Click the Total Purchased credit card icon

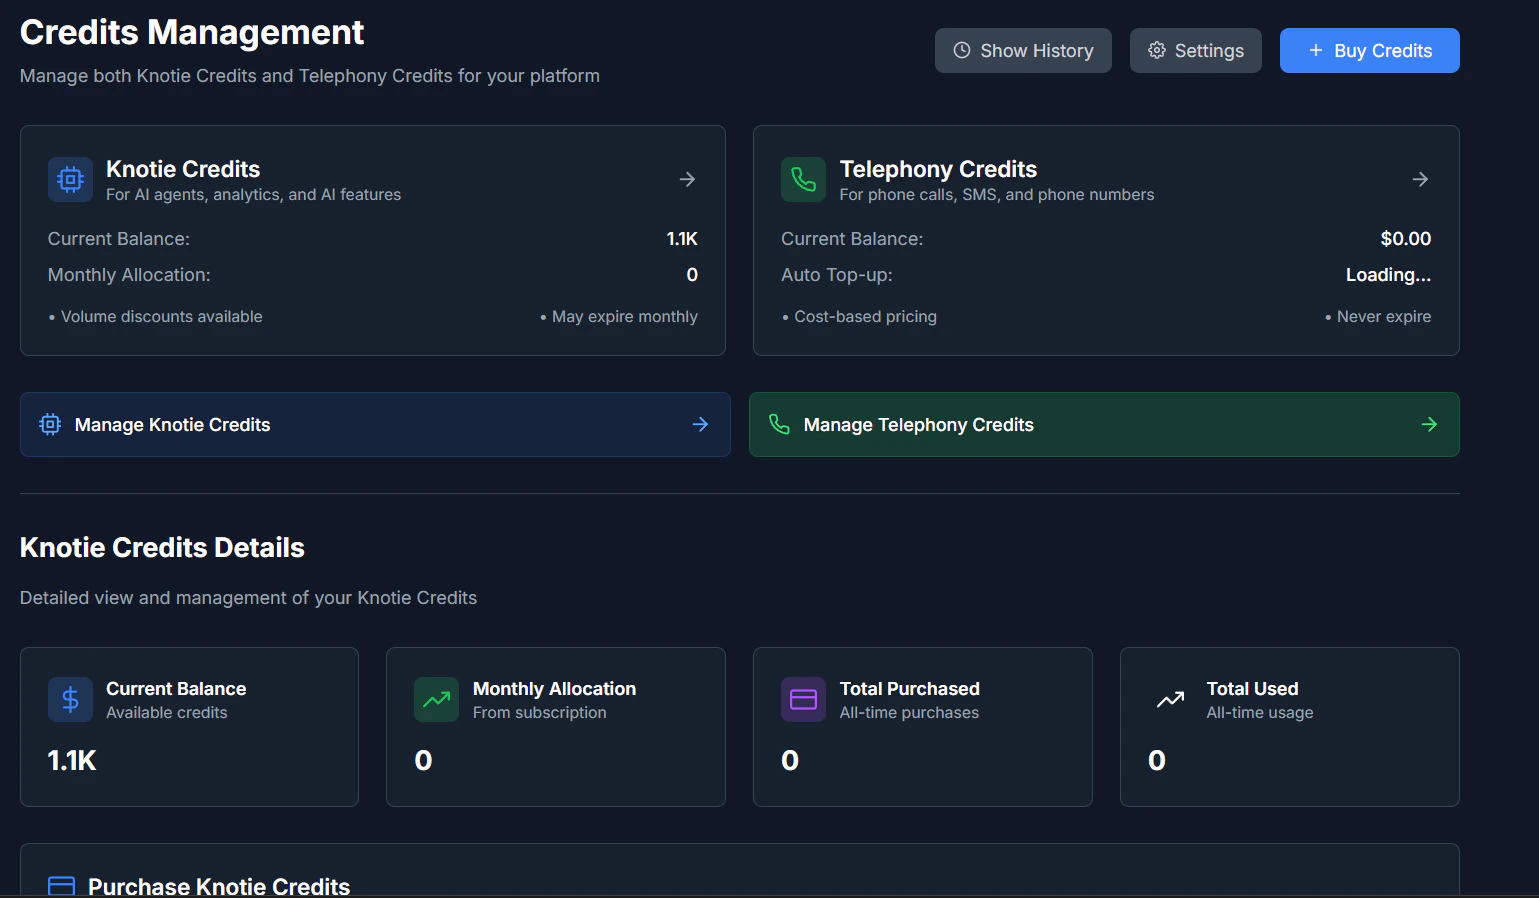(x=803, y=699)
